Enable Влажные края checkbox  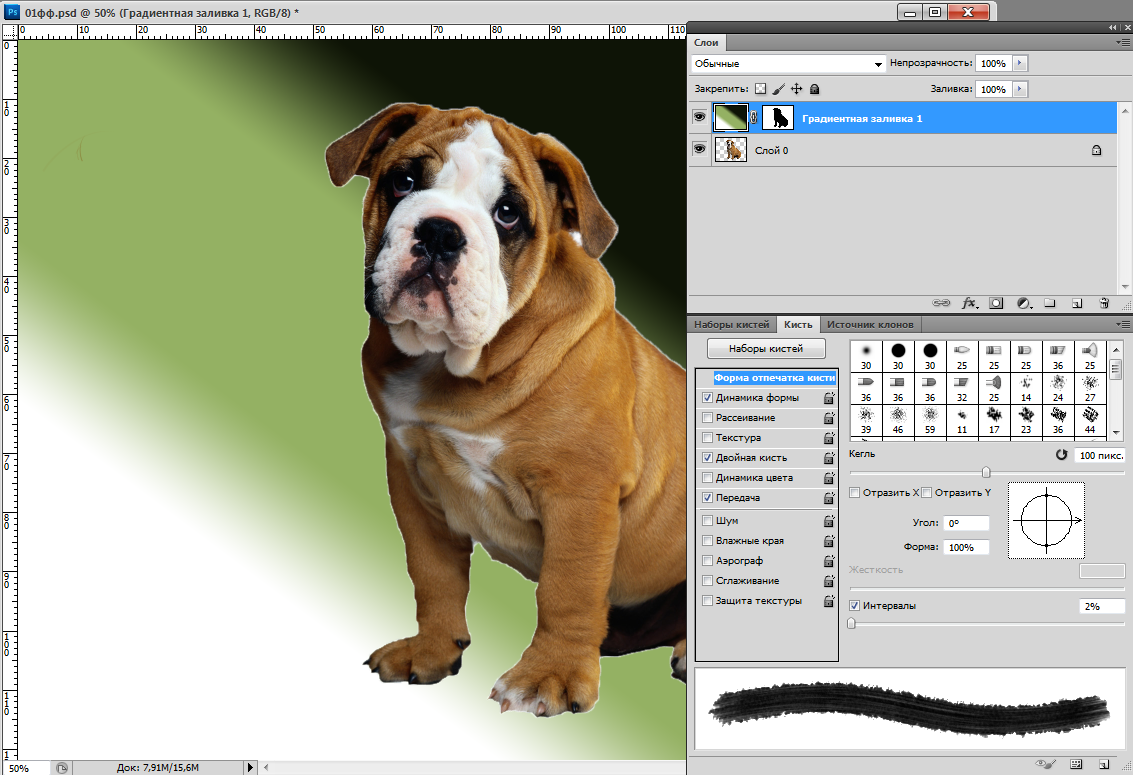[x=707, y=540]
